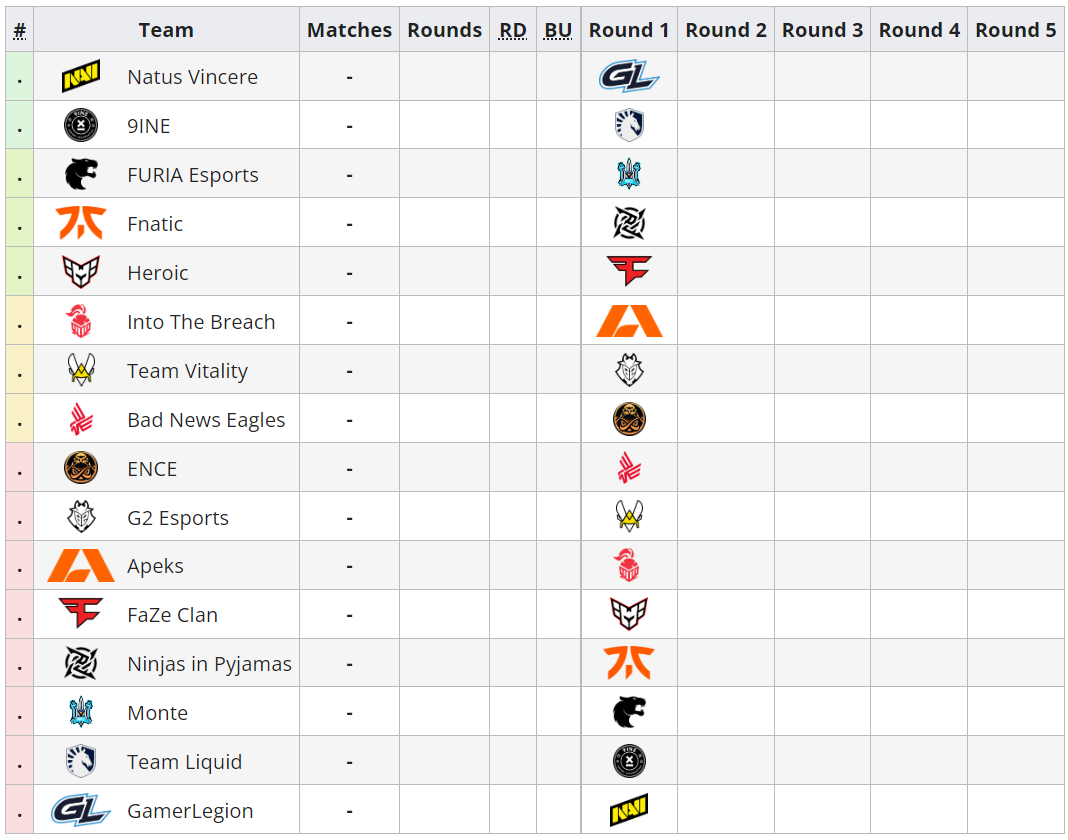Click 9INE logo in Round 1 column
Viewport: 1068px width, 840px height.
tap(629, 761)
